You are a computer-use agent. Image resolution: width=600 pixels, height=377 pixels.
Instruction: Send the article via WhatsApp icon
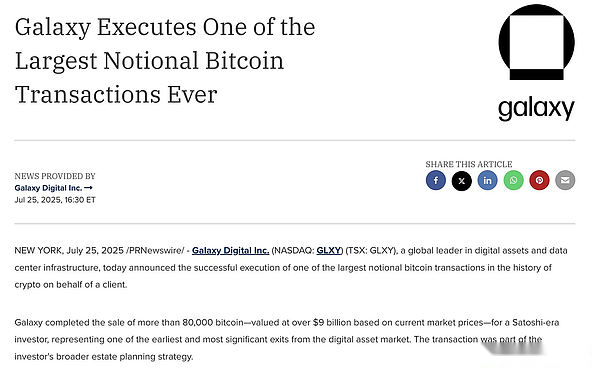point(513,180)
